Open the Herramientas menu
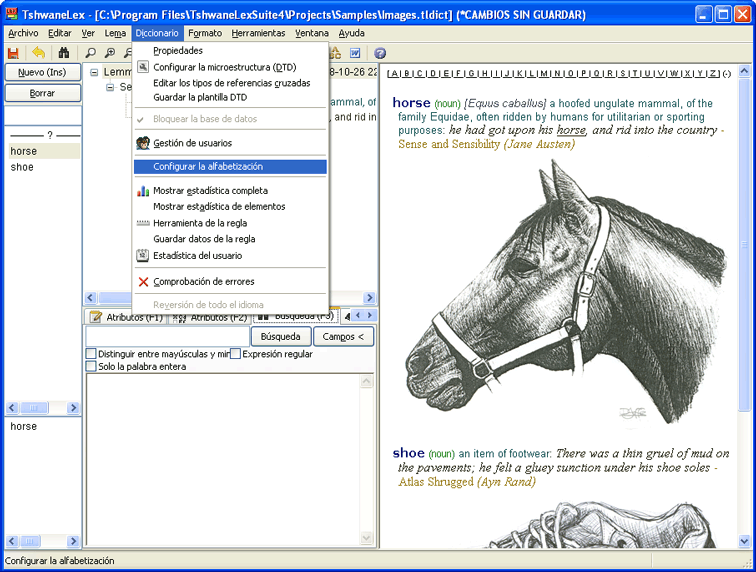This screenshot has height=572, width=756. coord(258,33)
